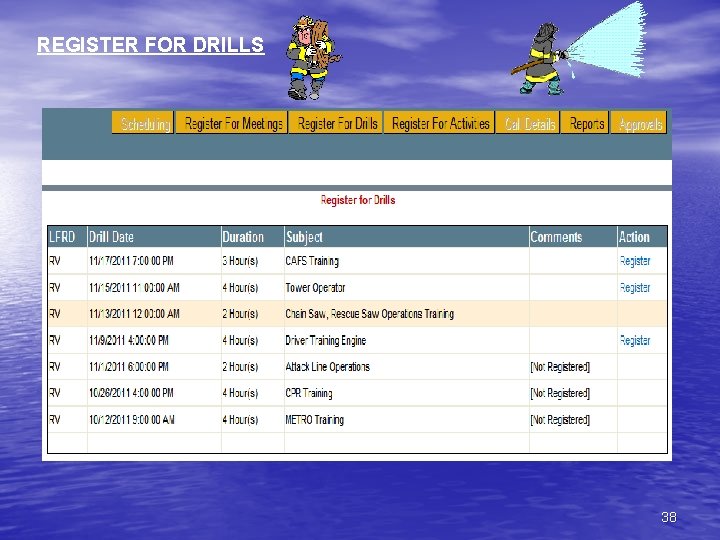This screenshot has height=540, width=720.
Task: Click the firefighter spraying hose image
Action: coord(579,48)
